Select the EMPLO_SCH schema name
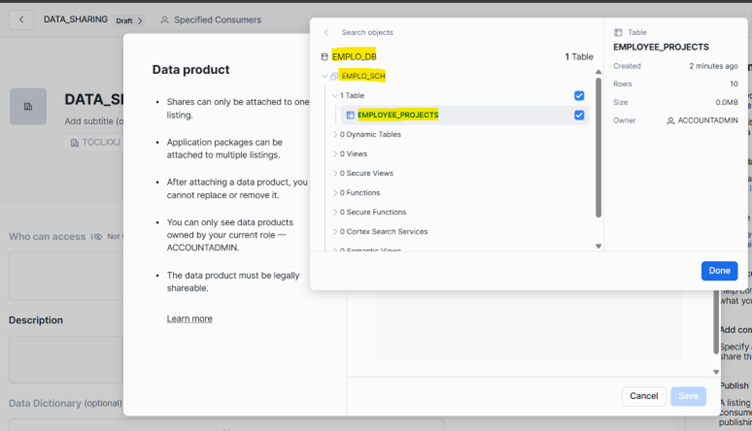The image size is (752, 431). coord(363,76)
